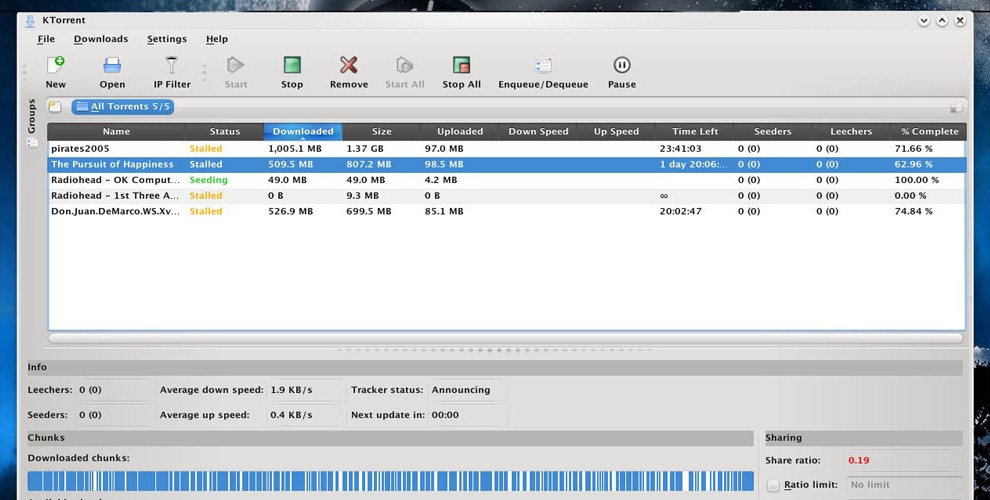Open the Settings menu

point(167,39)
